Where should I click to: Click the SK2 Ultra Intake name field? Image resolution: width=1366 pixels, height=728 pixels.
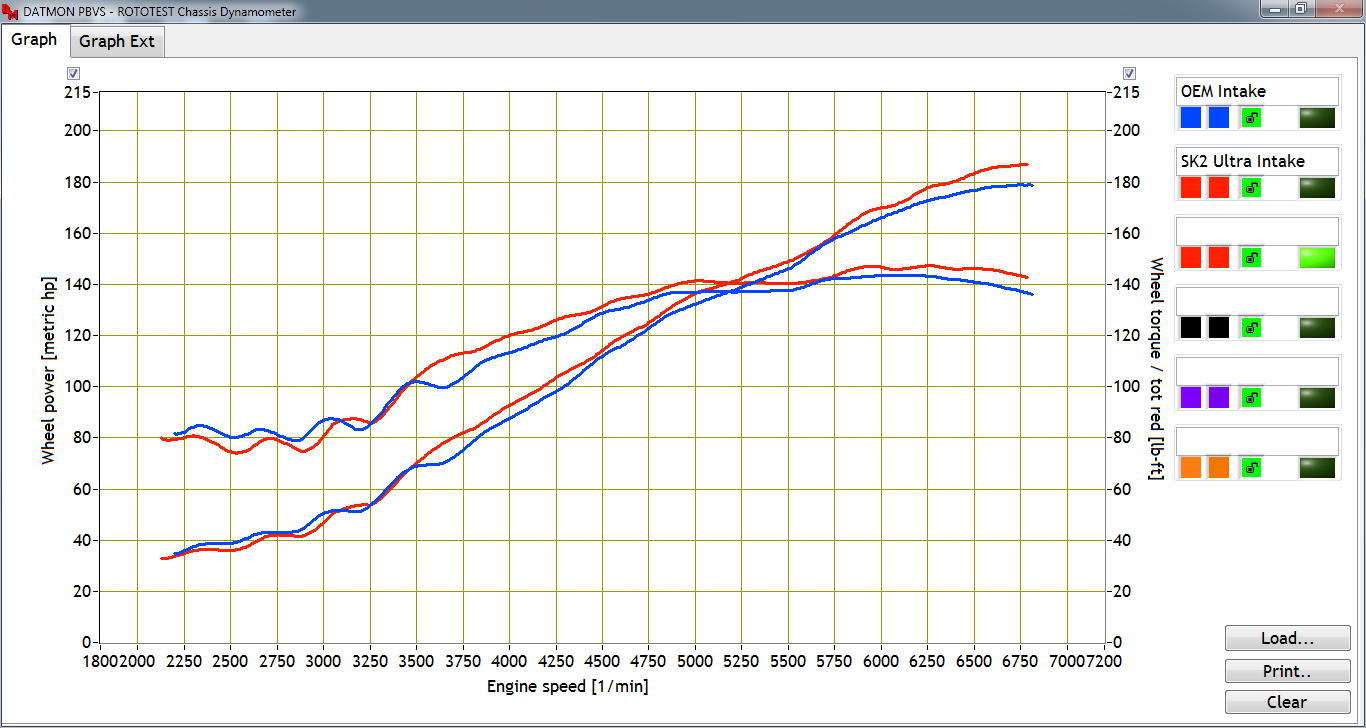[x=1257, y=161]
